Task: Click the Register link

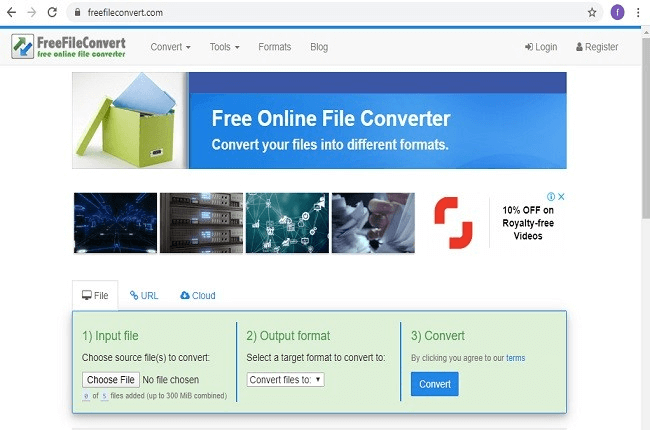Action: [597, 47]
